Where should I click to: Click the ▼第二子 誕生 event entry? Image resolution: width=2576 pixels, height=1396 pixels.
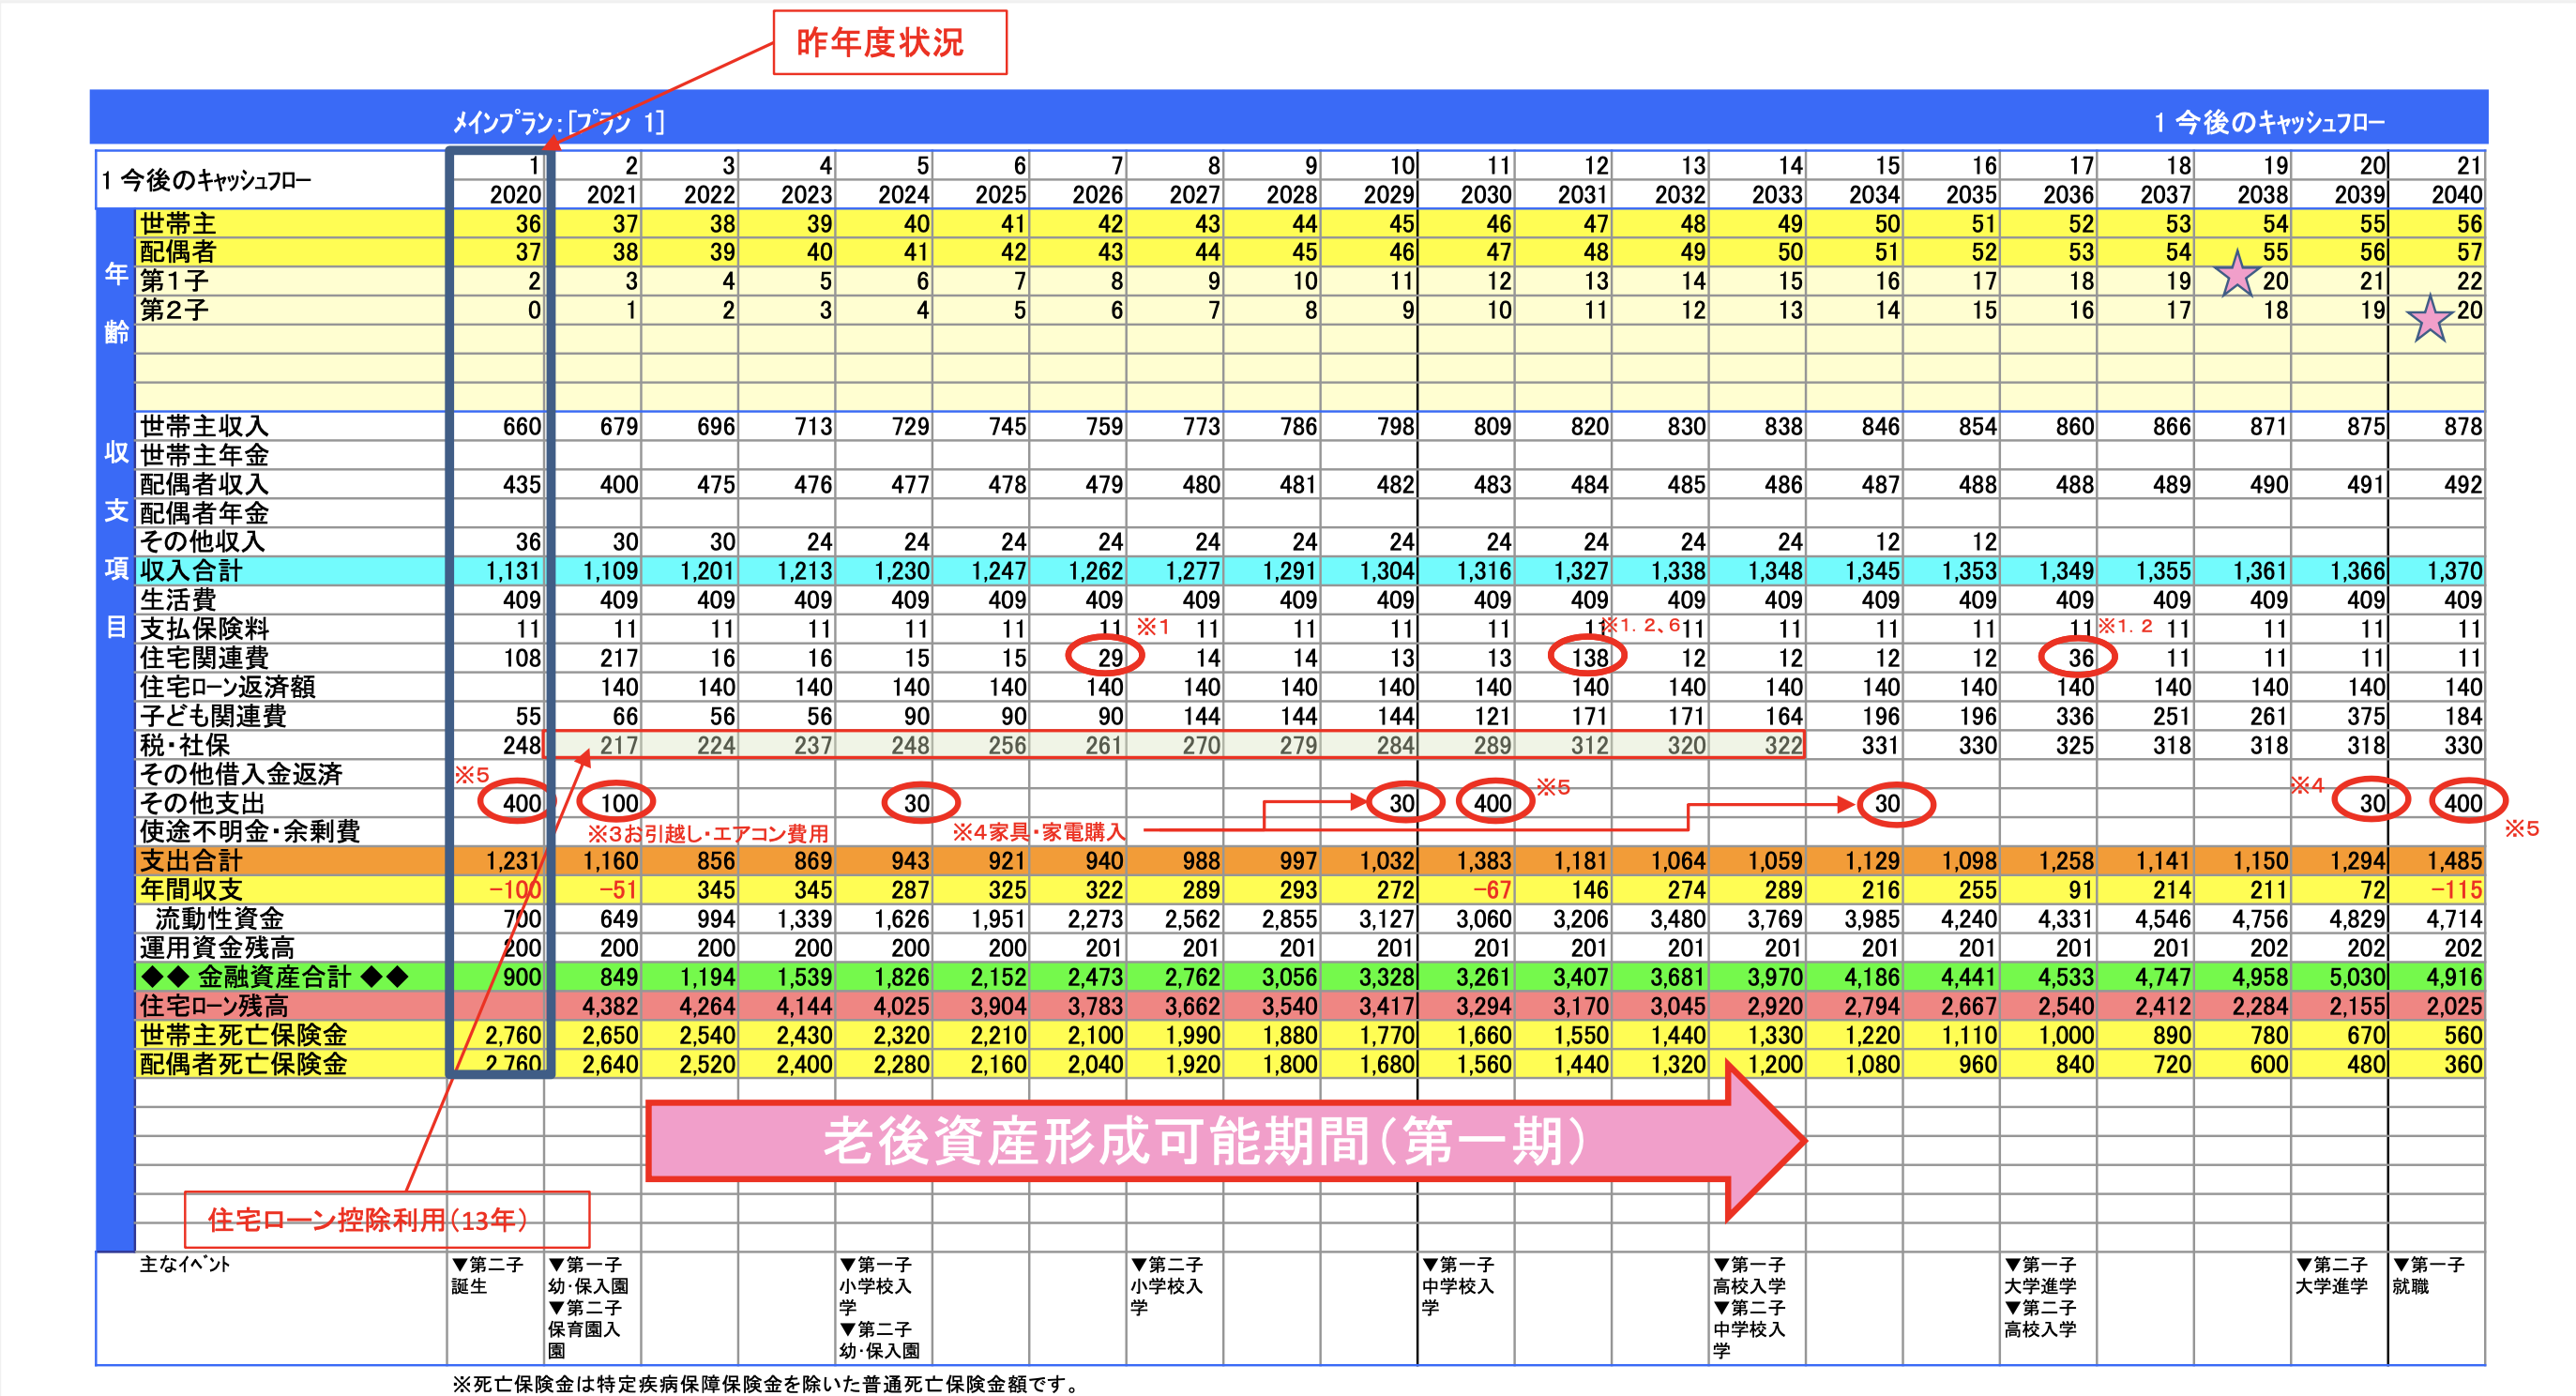(487, 1275)
